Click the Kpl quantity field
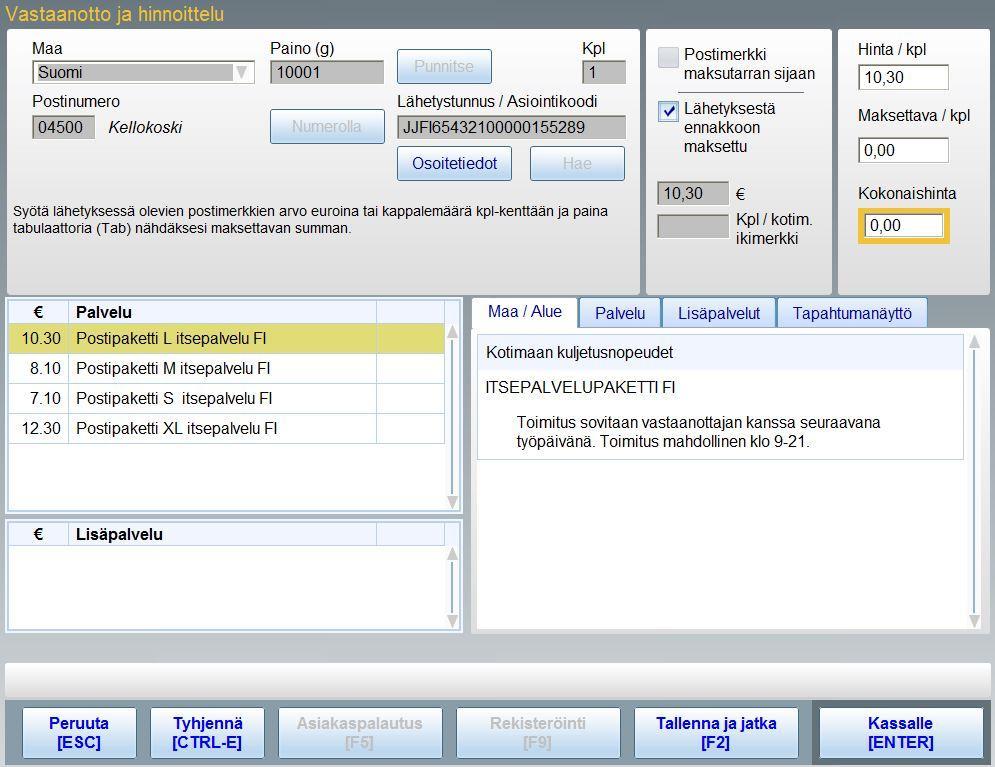 604,72
